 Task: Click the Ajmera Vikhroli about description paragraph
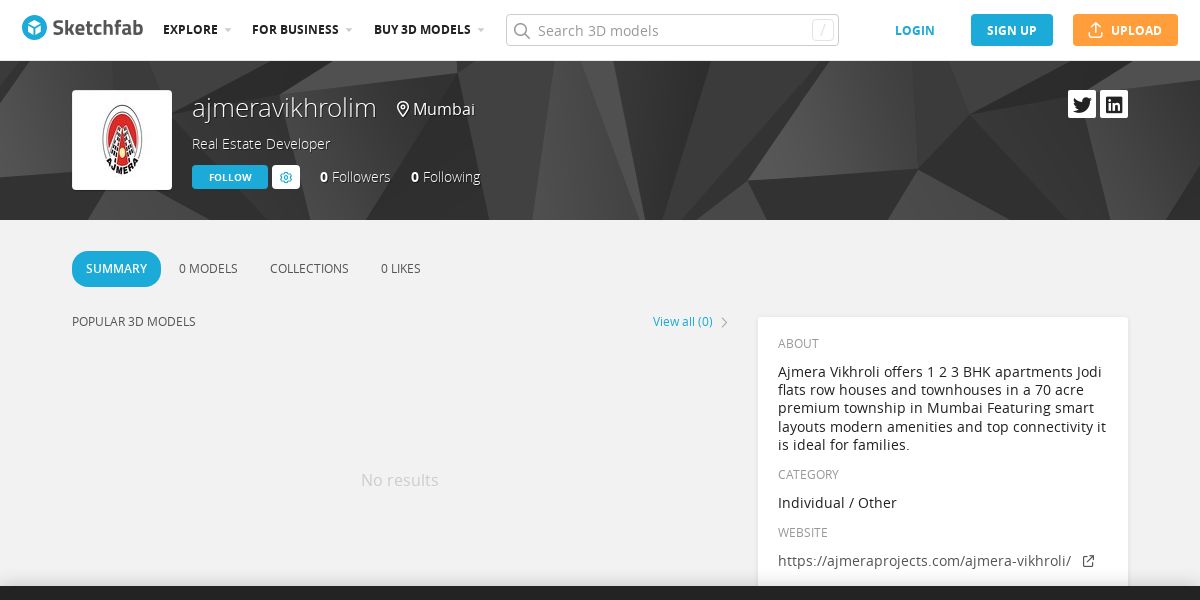pyautogui.click(x=942, y=408)
